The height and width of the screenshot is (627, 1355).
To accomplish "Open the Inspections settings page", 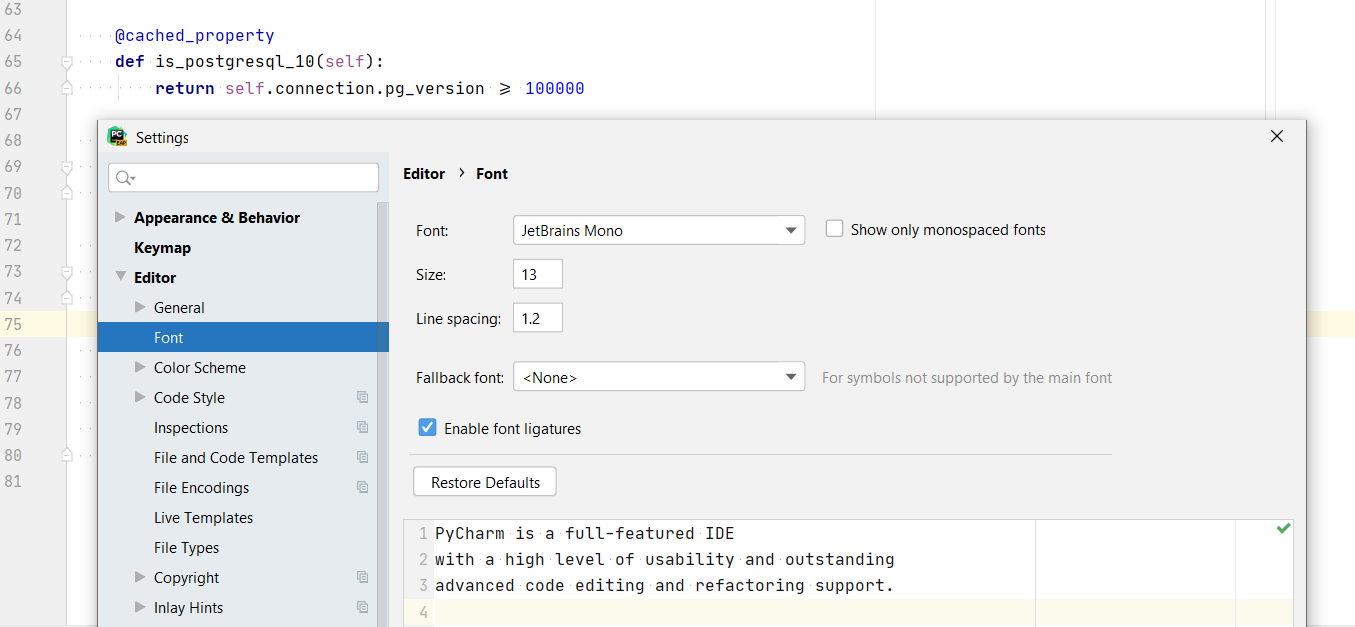I will [x=191, y=427].
